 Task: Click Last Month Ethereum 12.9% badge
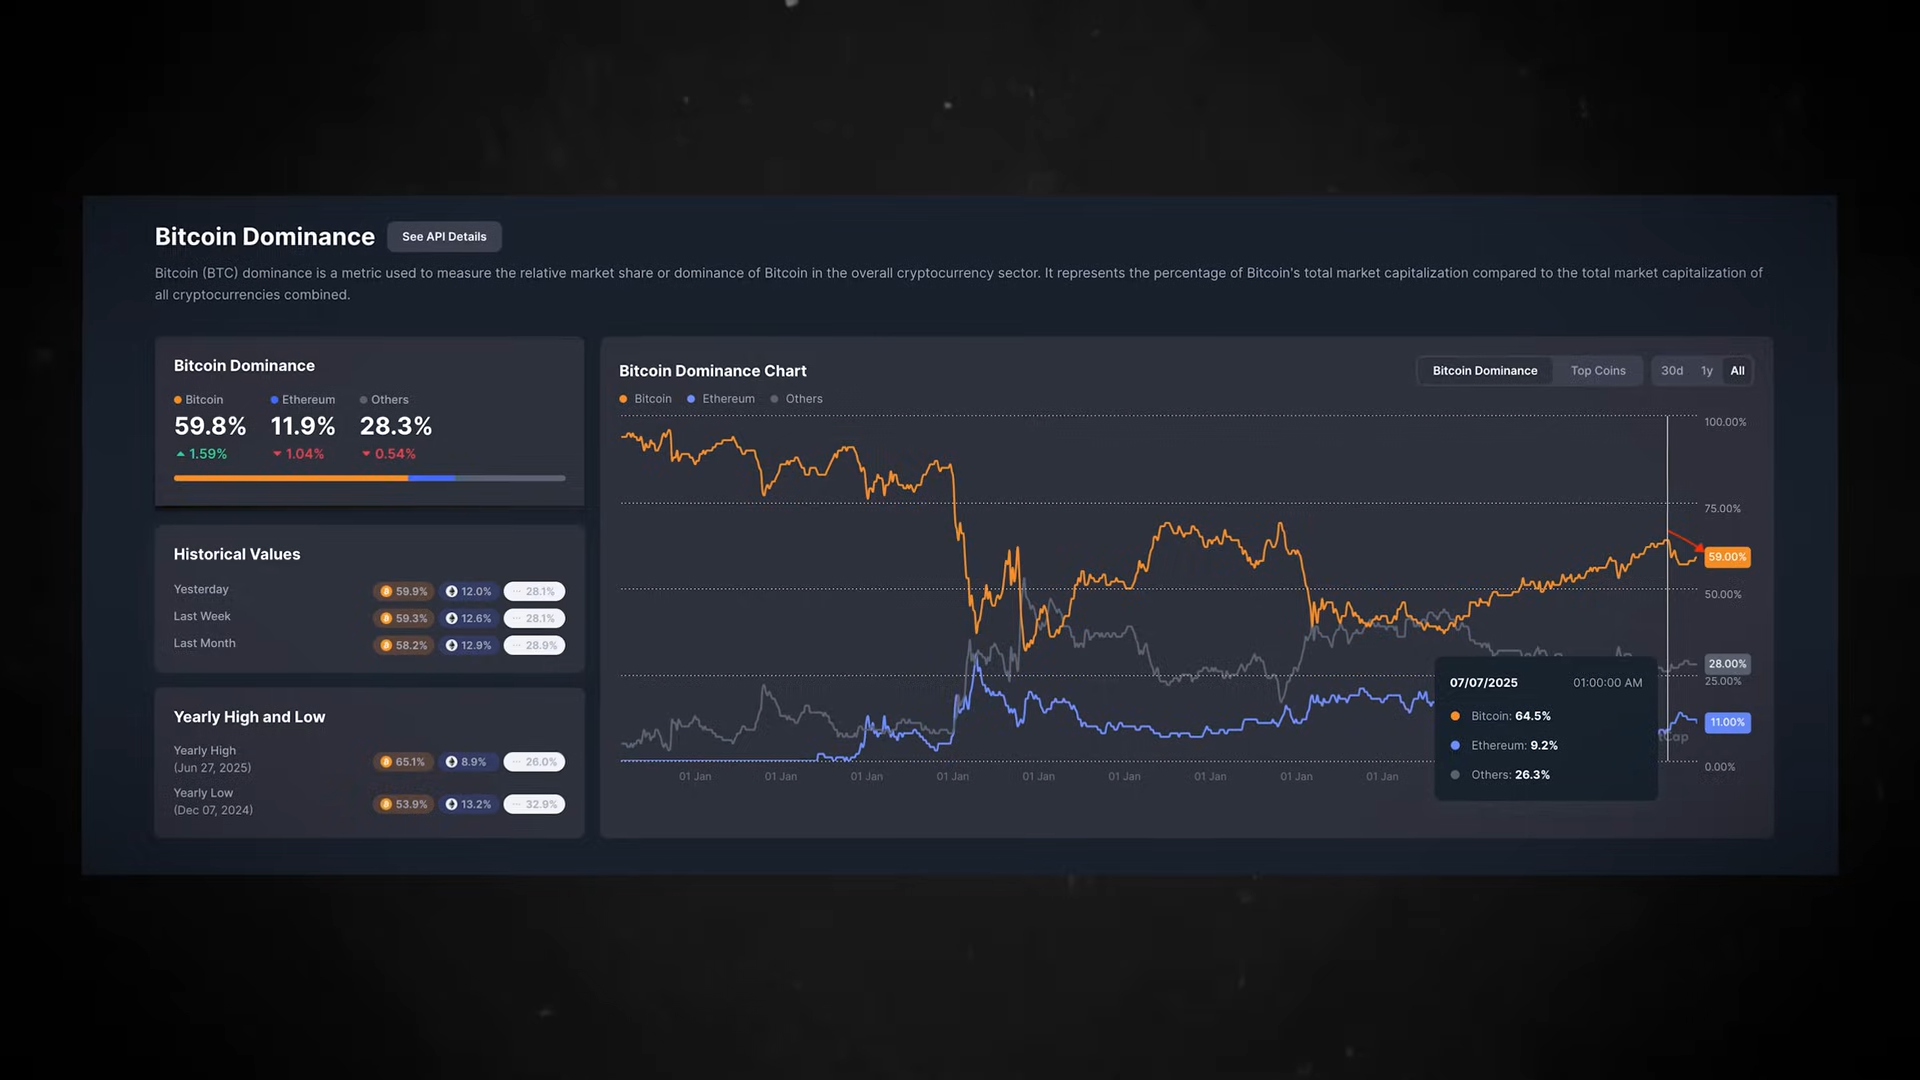(x=468, y=646)
